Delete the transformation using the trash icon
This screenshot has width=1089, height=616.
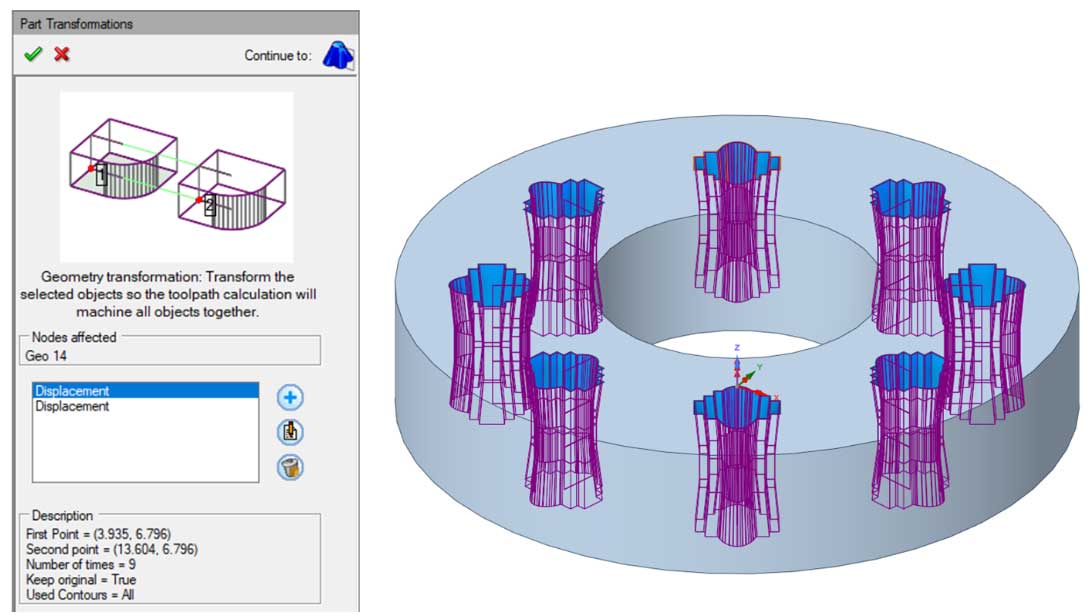coord(290,467)
